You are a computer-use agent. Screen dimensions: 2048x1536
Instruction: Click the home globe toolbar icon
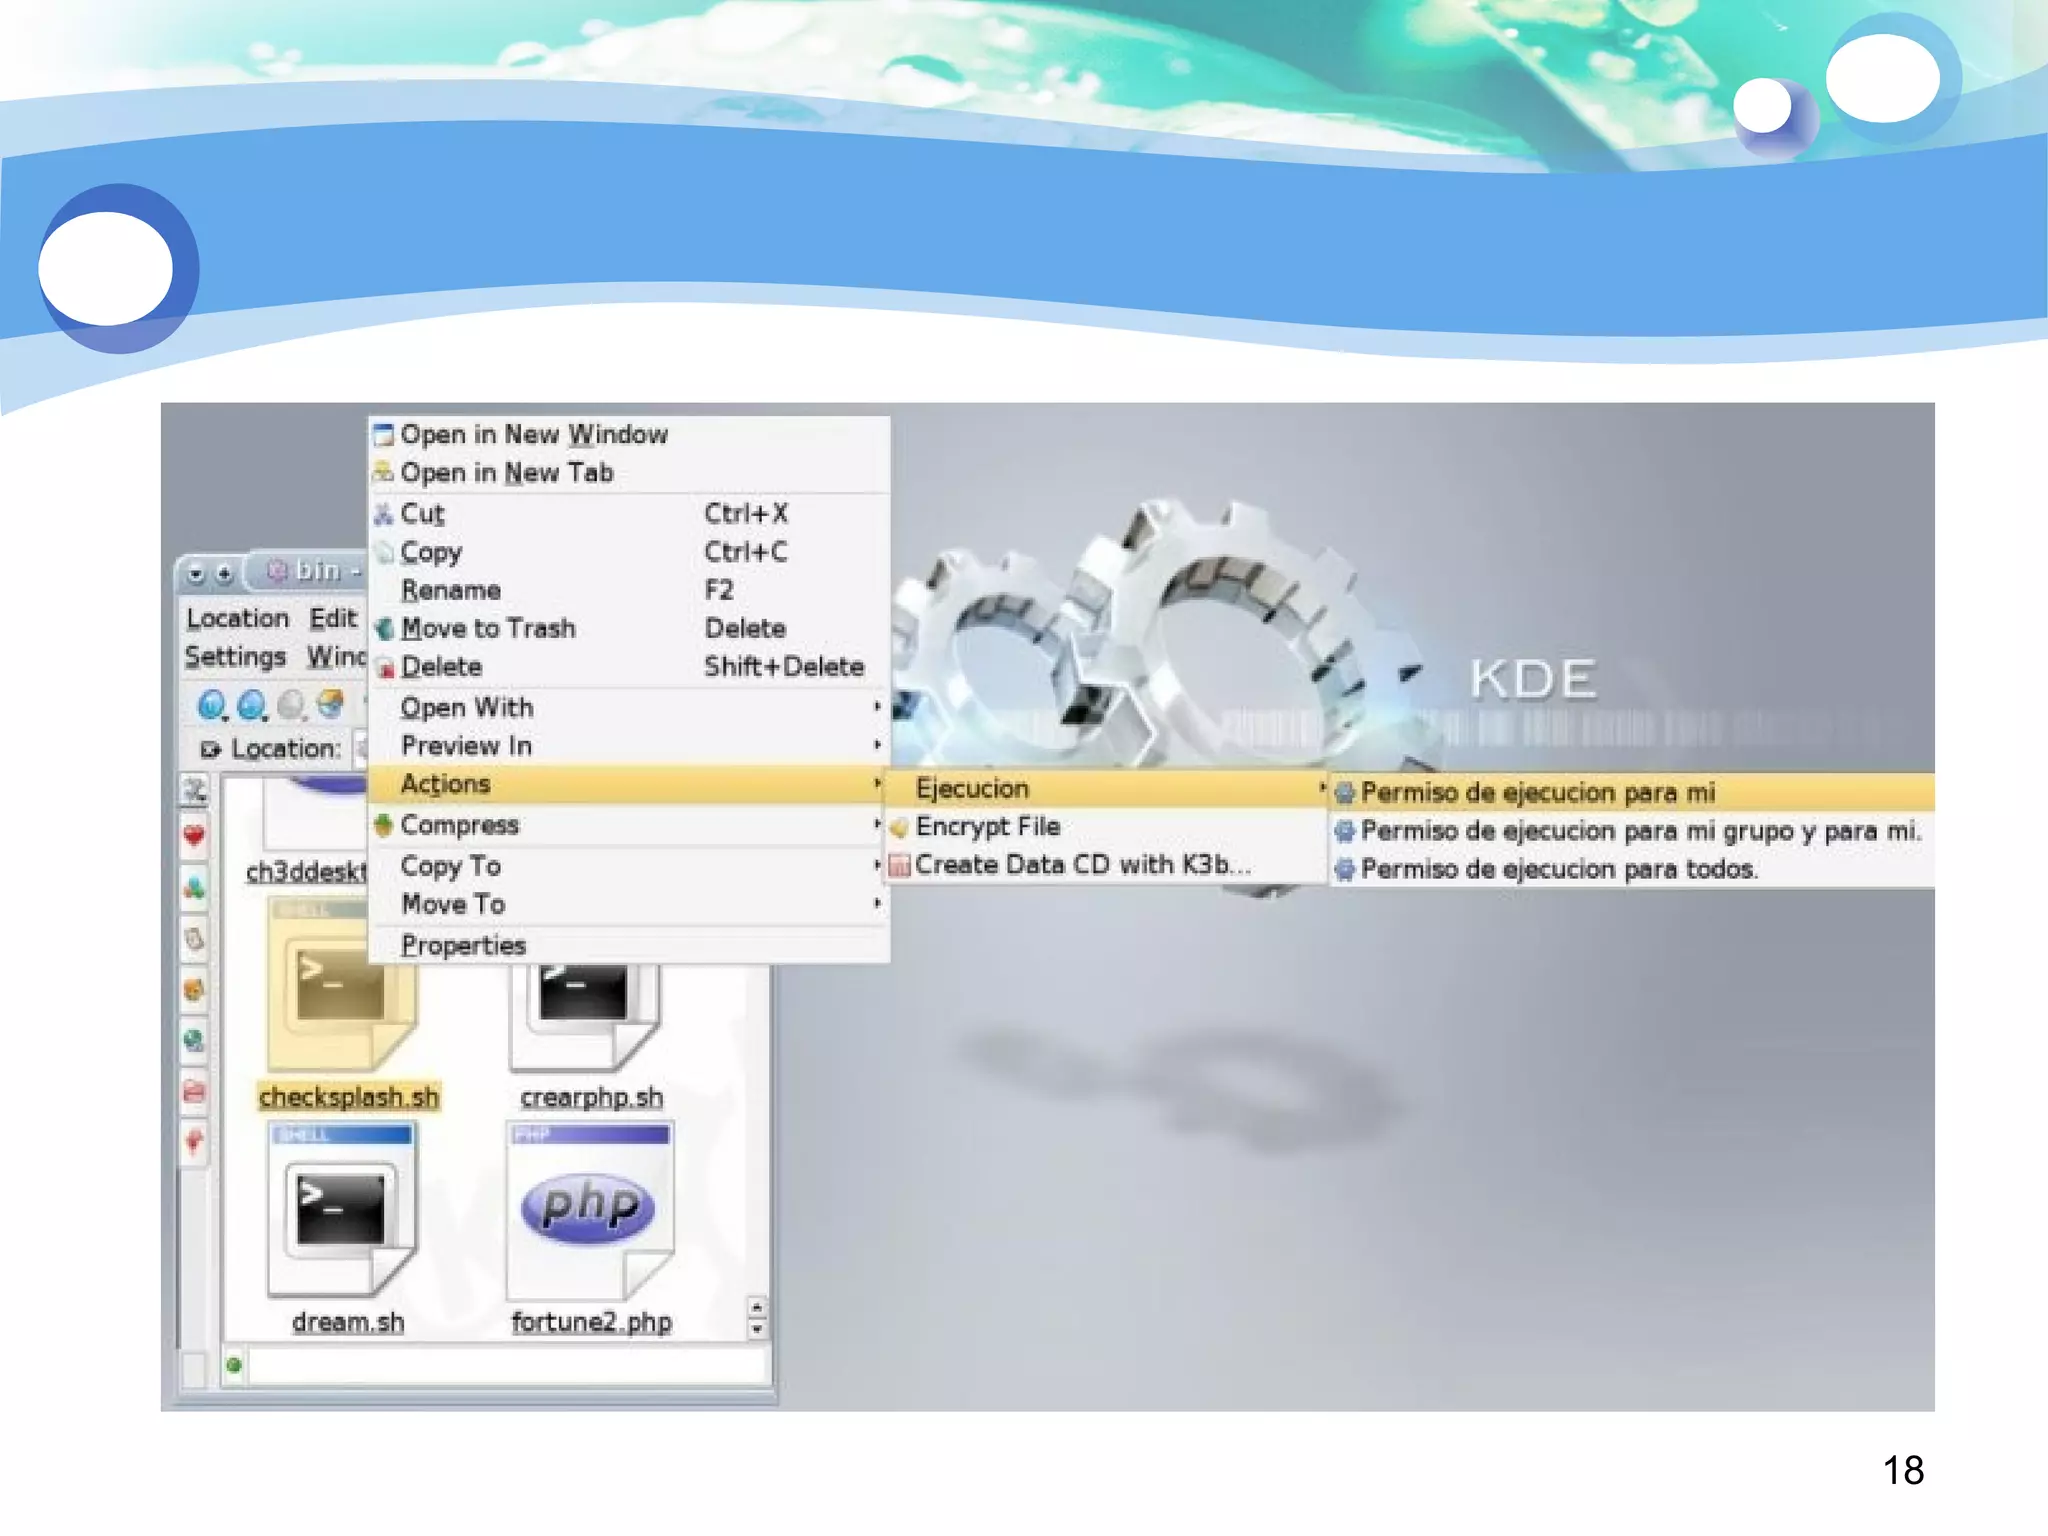pos(330,704)
